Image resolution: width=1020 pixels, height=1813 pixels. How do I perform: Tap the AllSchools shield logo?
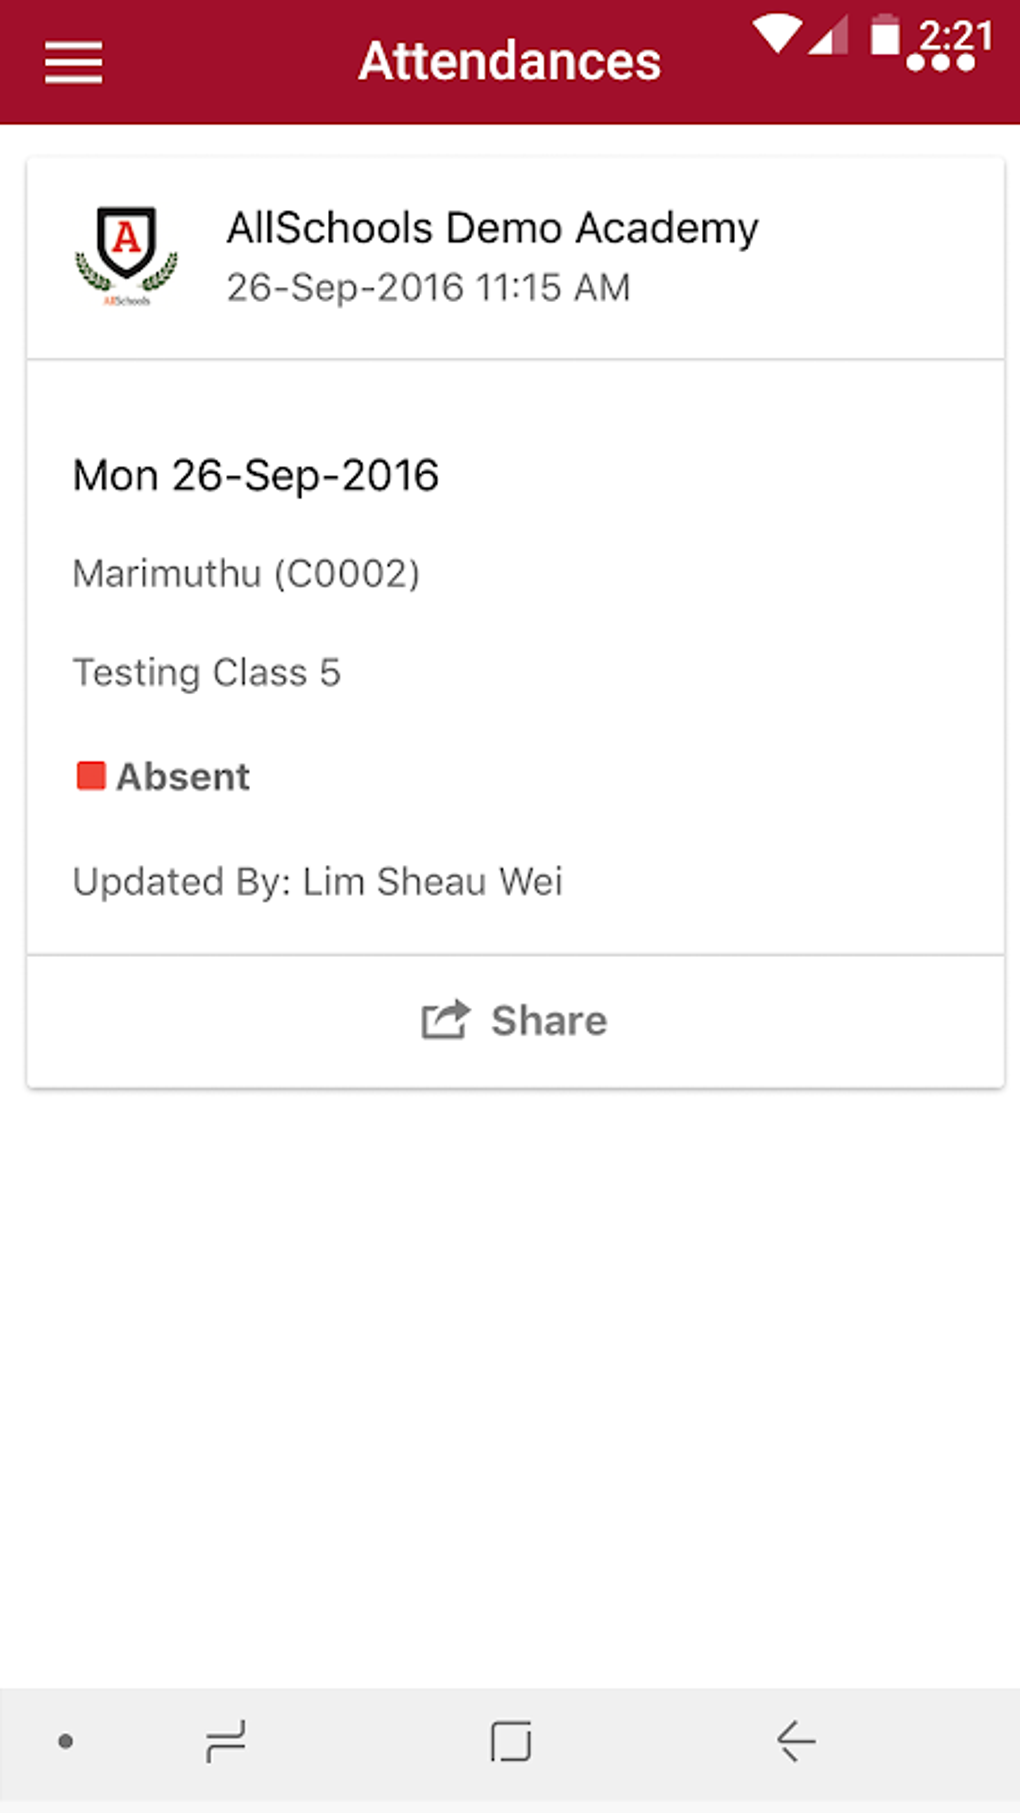click(x=126, y=254)
